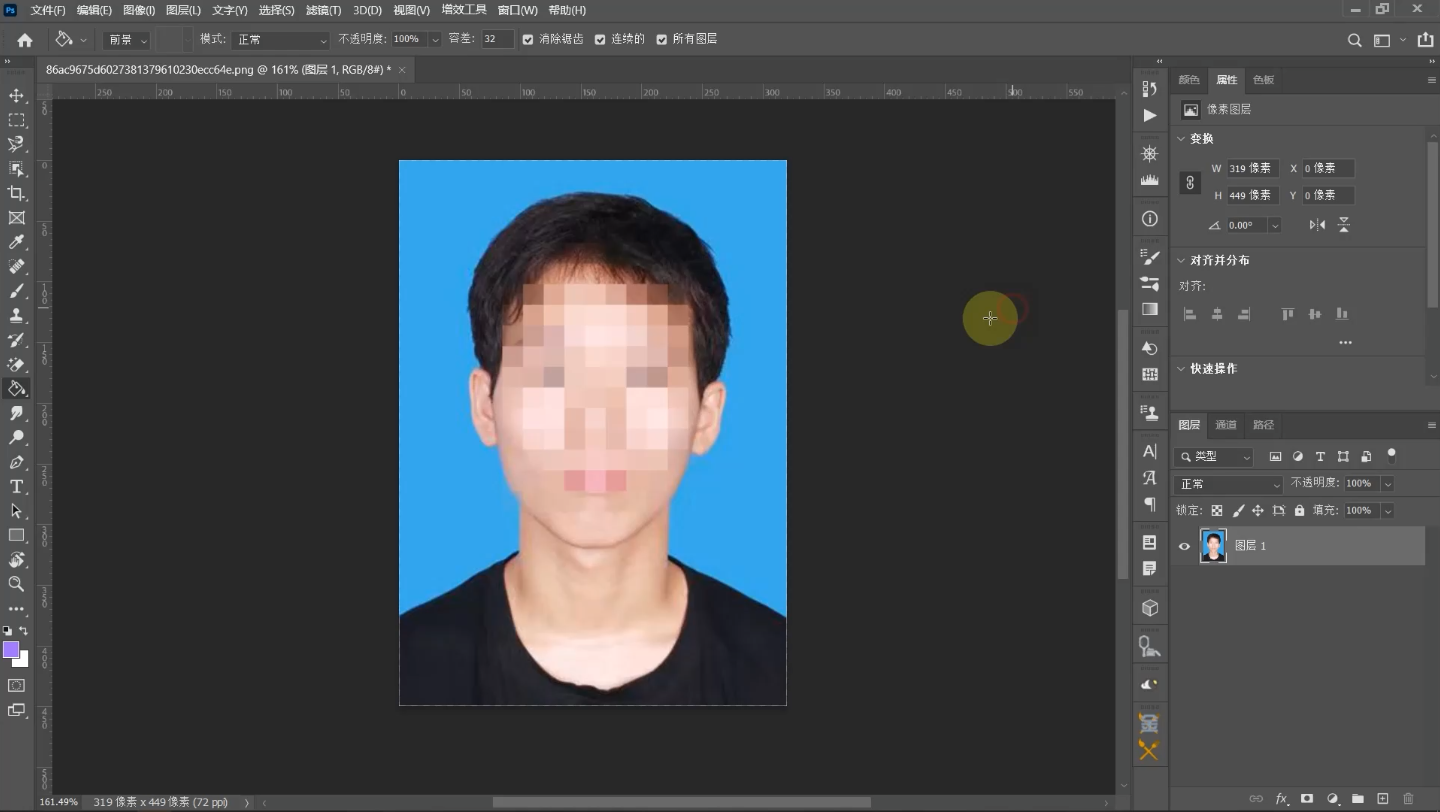The height and width of the screenshot is (812, 1440).
Task: Toggle the 连续的 contiguous checkbox
Action: [600, 40]
